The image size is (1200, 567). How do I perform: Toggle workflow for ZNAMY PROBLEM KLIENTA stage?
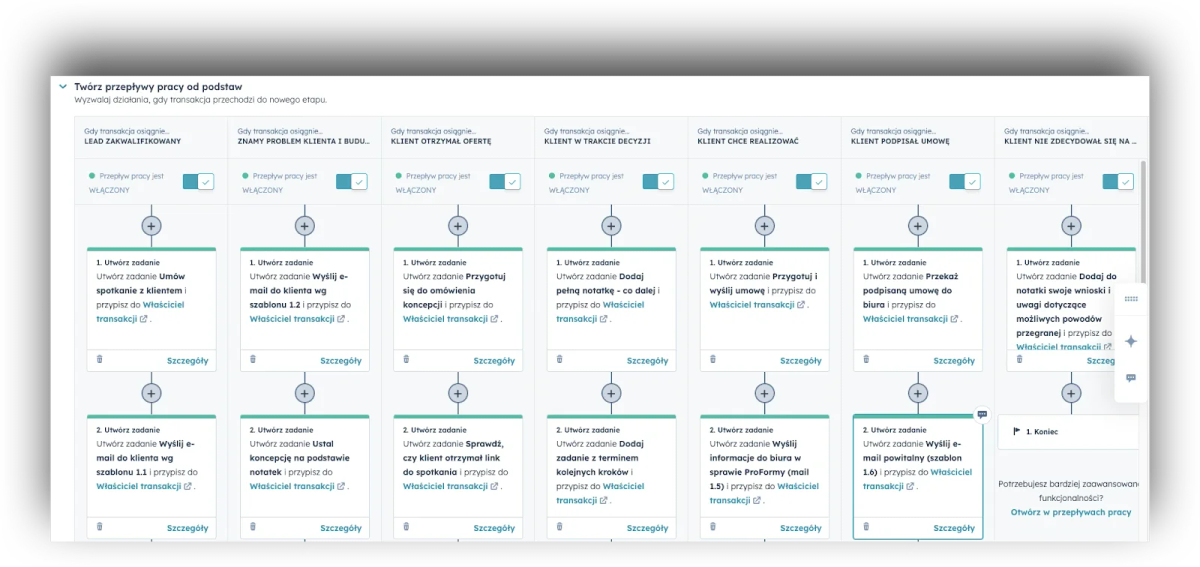[352, 182]
